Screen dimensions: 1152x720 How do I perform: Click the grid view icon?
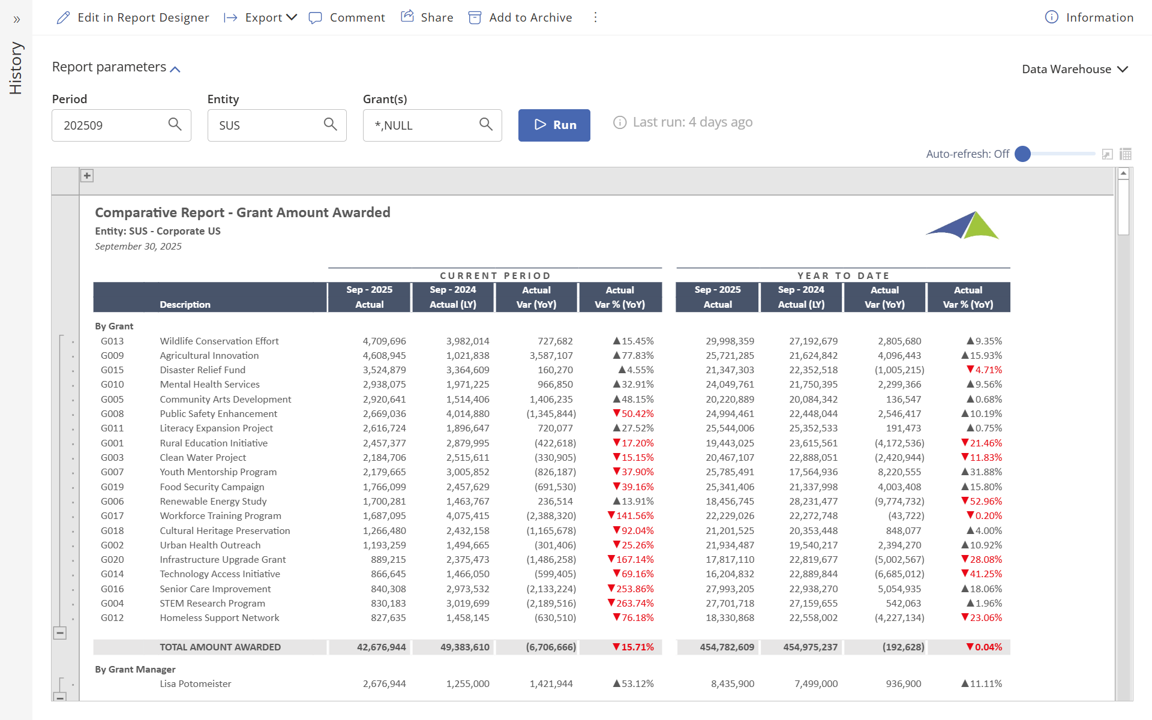(1126, 154)
